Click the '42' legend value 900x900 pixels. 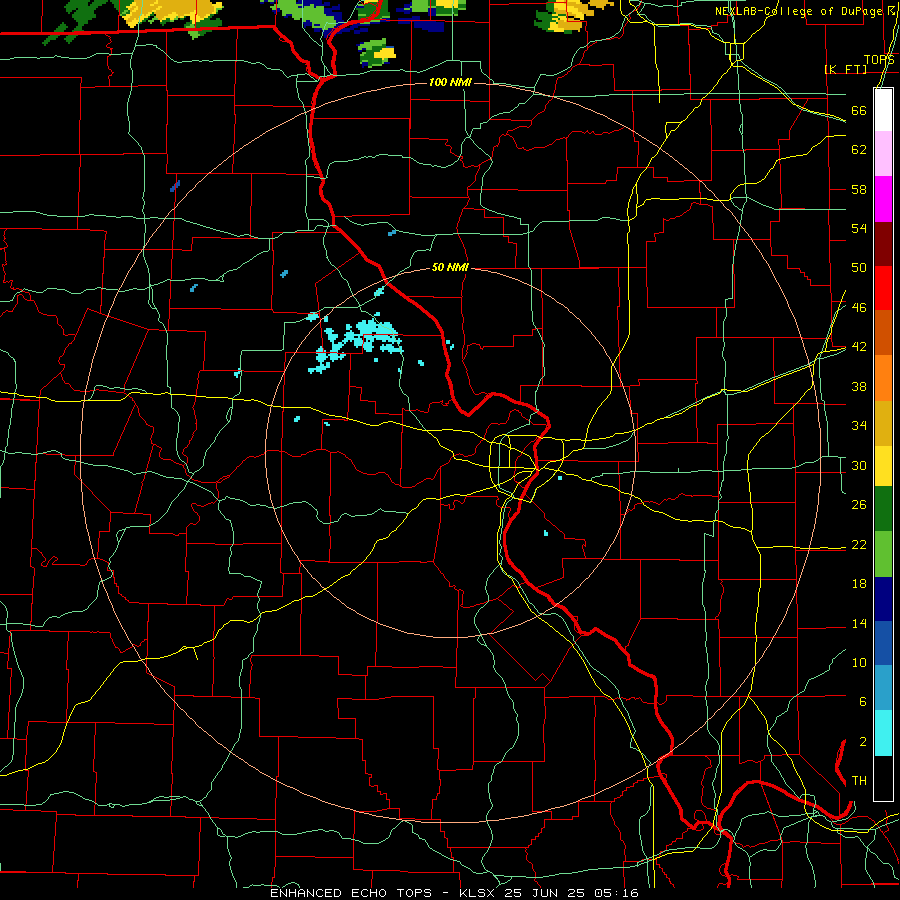point(859,347)
